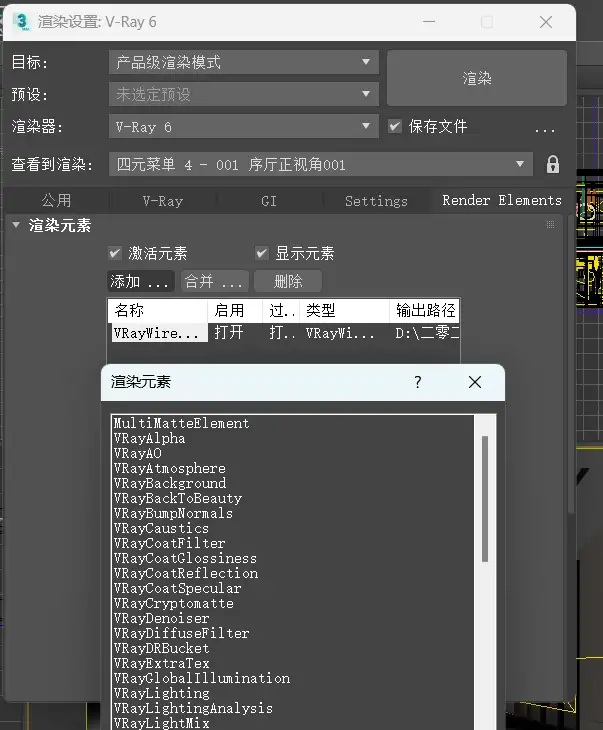The width and height of the screenshot is (603, 730).
Task: Switch to the 公用 tab
Action: pos(56,201)
